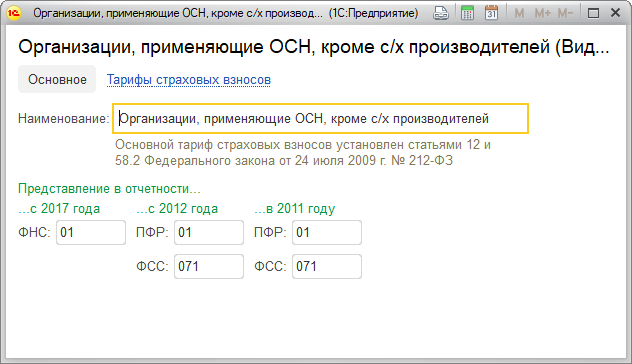The height and width of the screenshot is (364, 632).
Task: Maximize the window using the square icon
Action: 593,13
